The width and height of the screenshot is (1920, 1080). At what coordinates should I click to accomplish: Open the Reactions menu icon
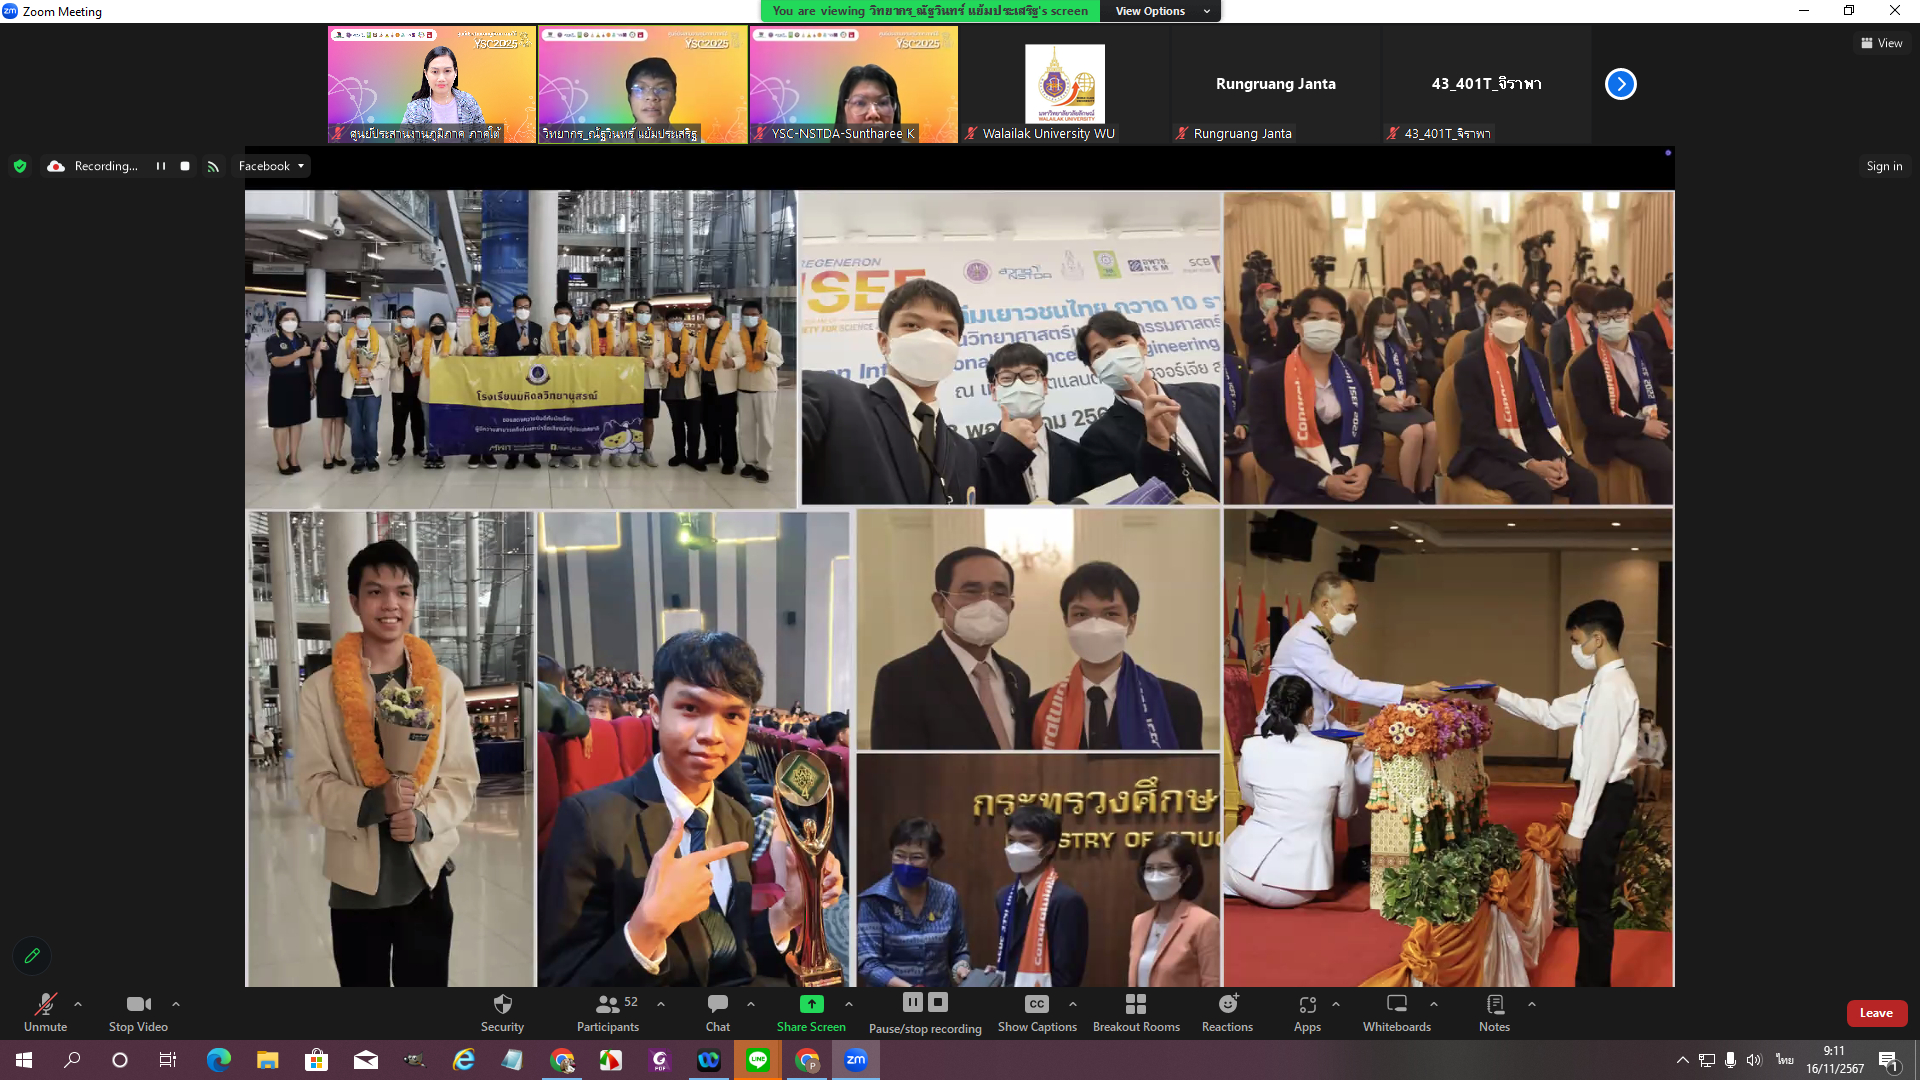[x=1228, y=1004]
